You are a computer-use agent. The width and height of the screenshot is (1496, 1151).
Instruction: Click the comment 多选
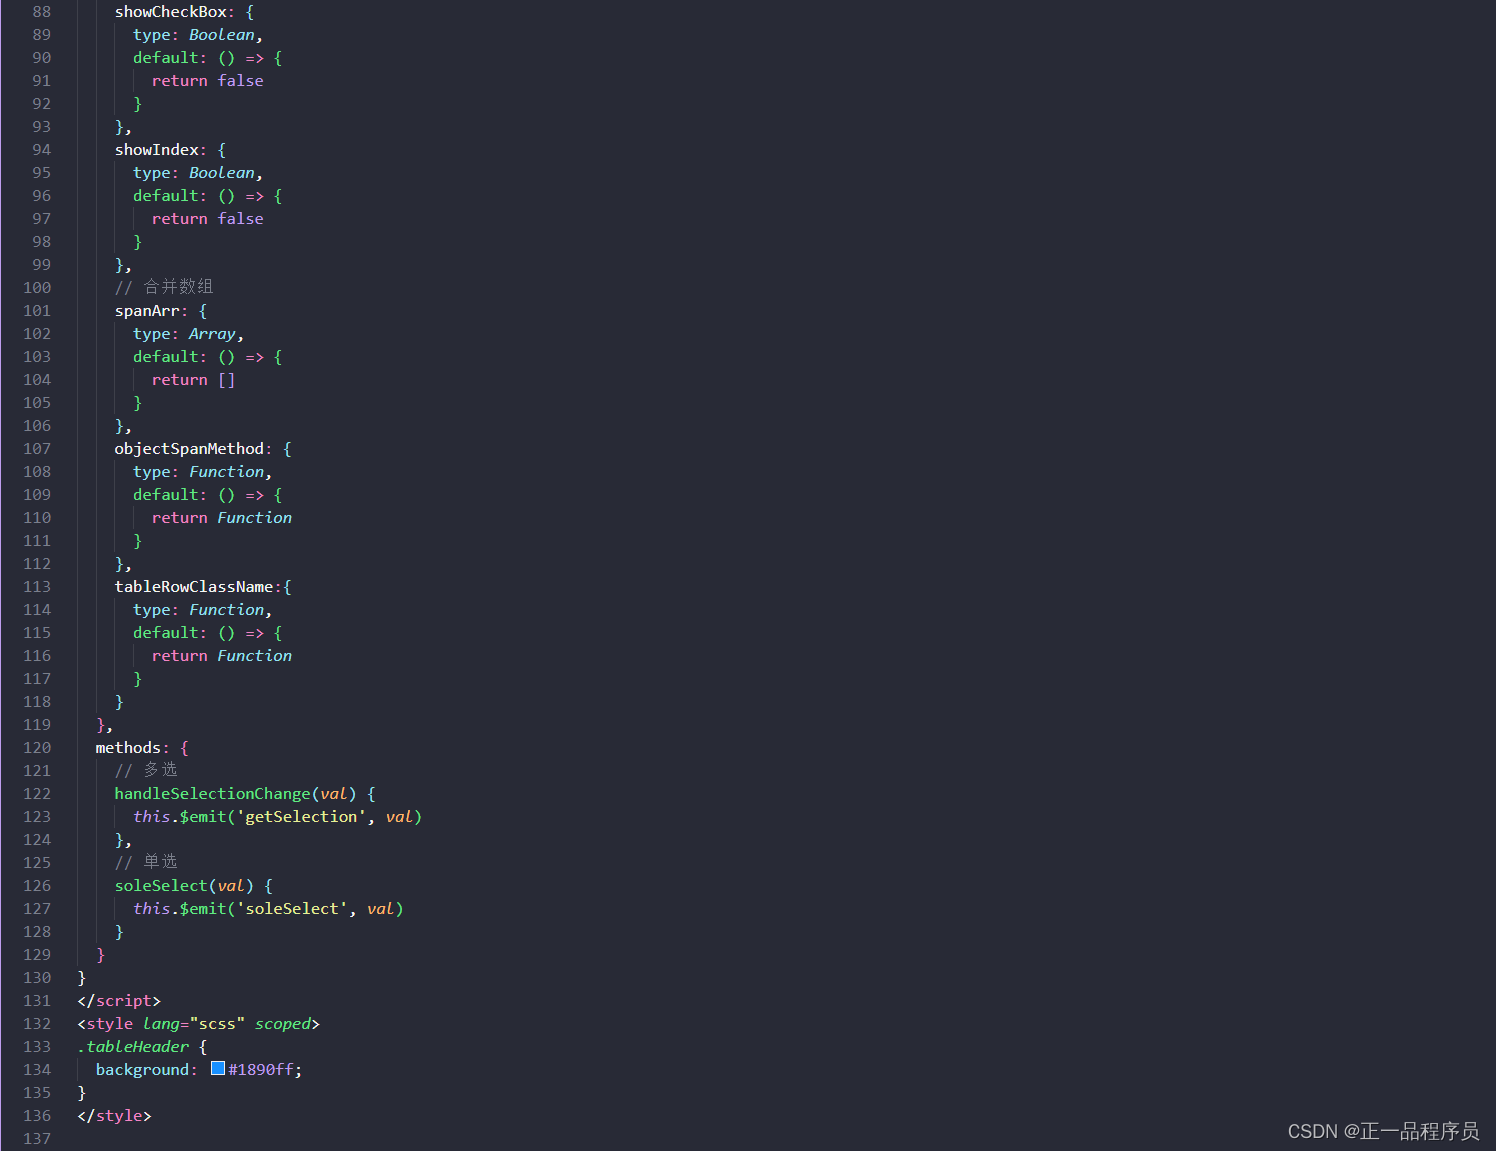tap(146, 771)
